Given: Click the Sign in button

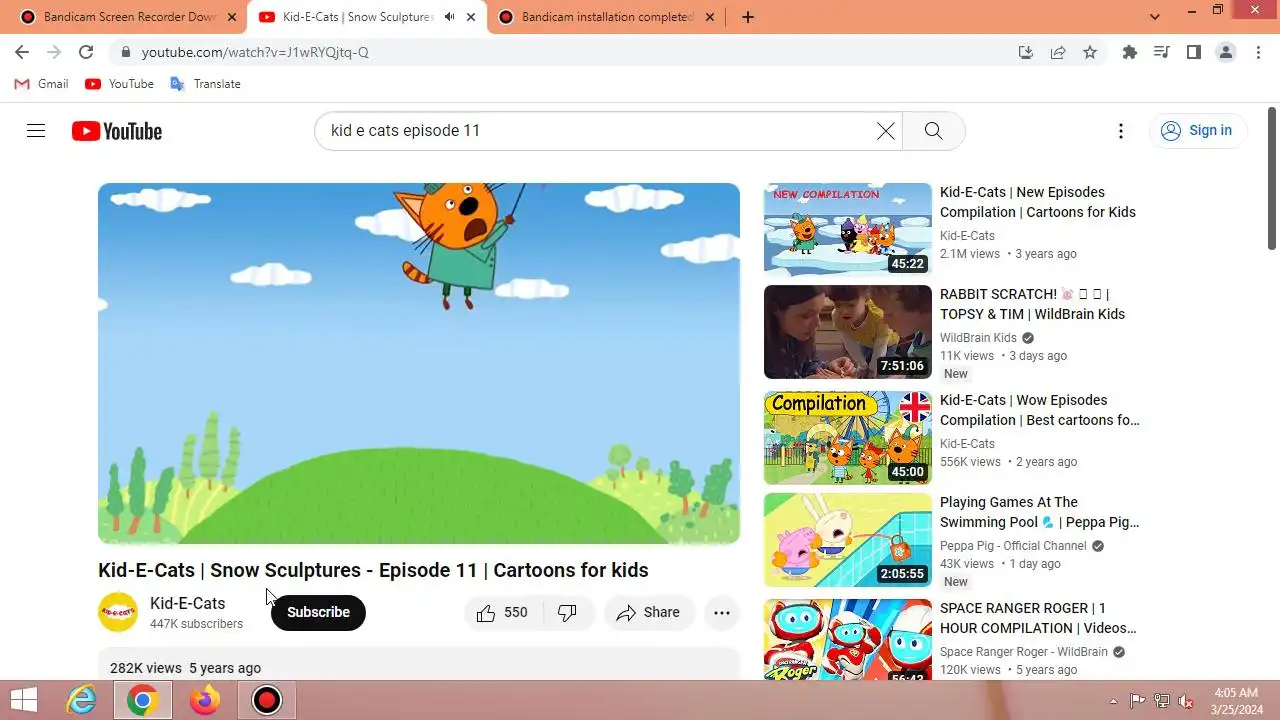Looking at the screenshot, I should [1198, 131].
